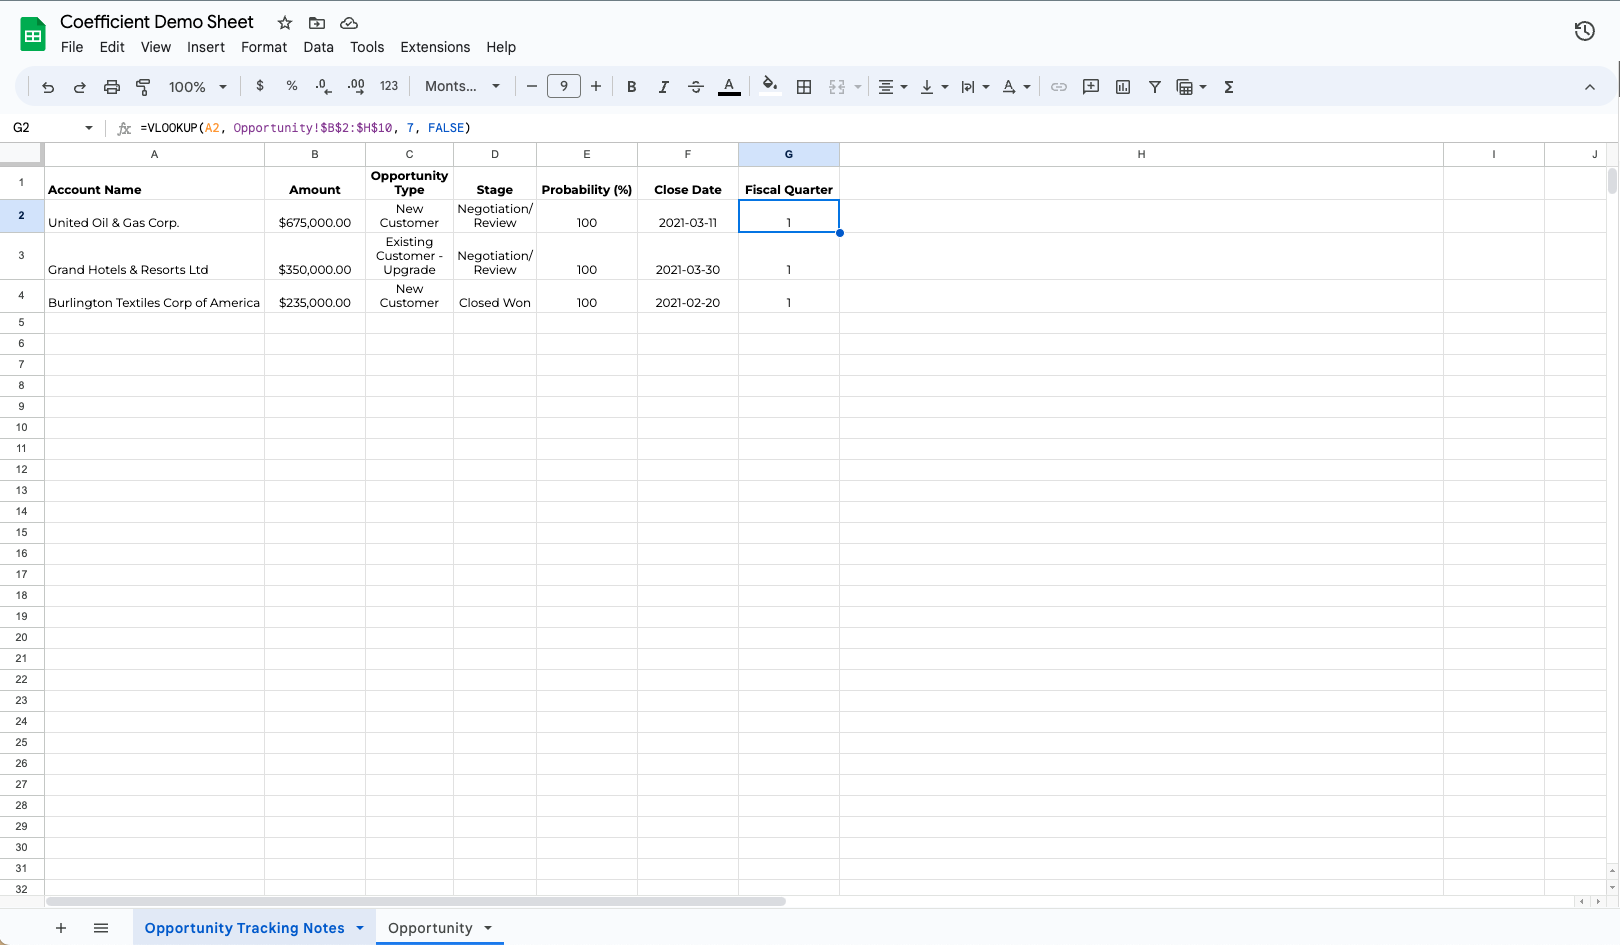
Task: Open the File menu
Action: pos(72,47)
